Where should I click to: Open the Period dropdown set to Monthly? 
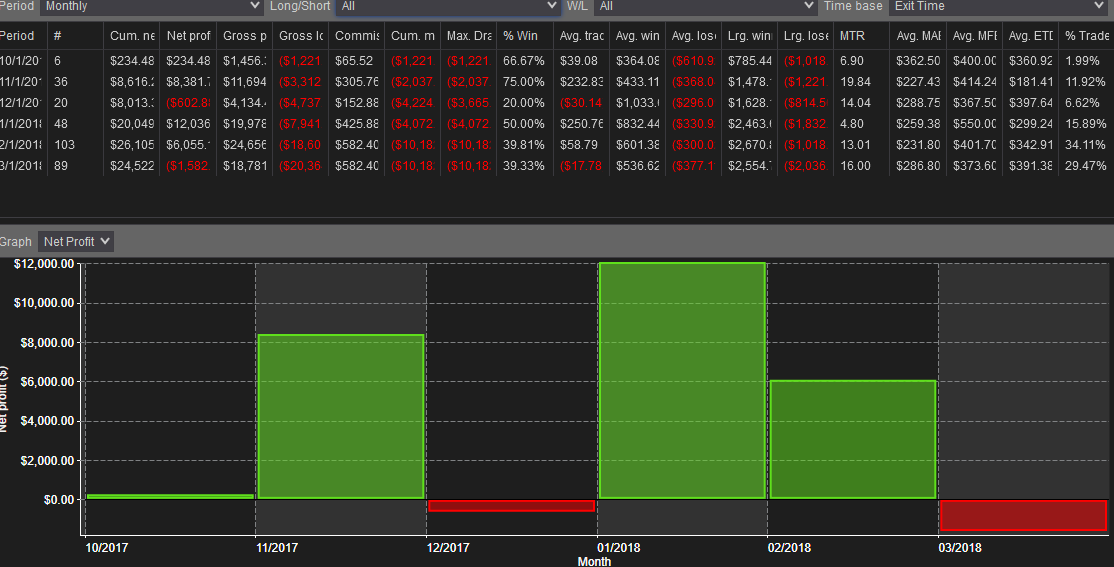click(151, 6)
